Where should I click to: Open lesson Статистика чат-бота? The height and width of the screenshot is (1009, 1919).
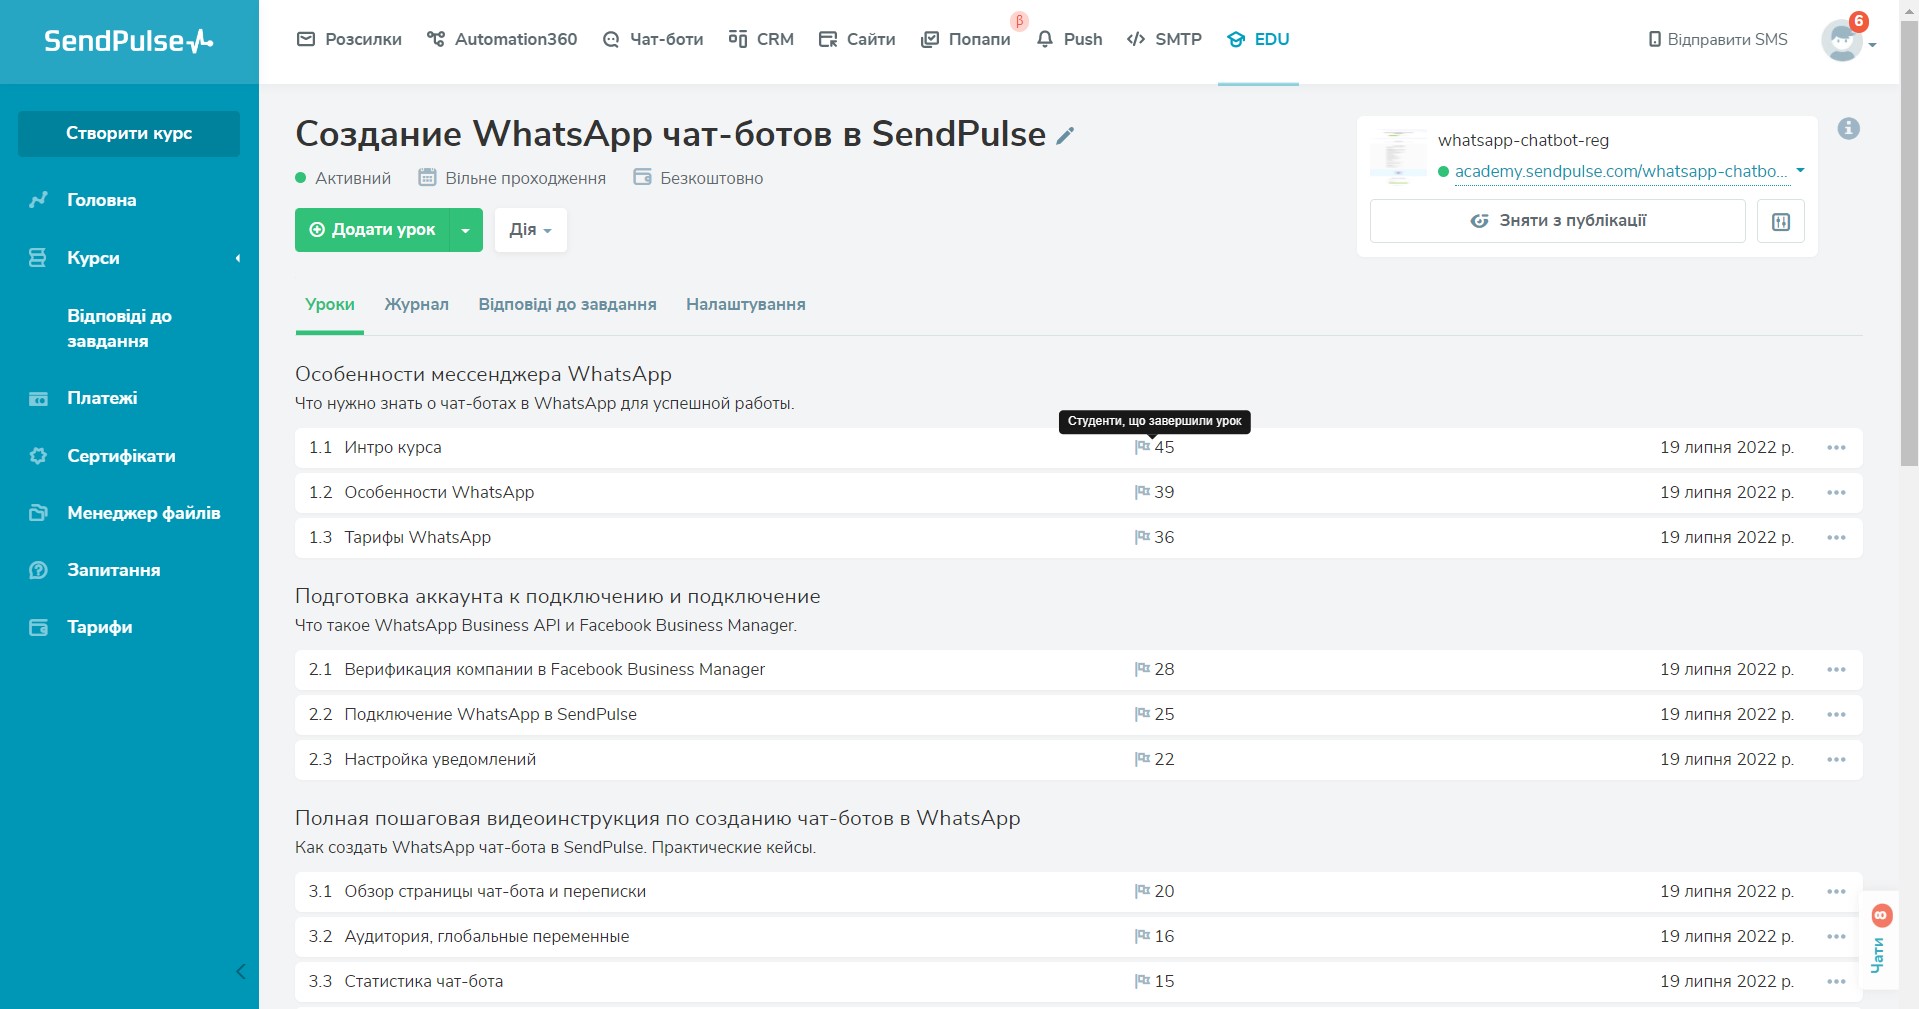(x=423, y=981)
